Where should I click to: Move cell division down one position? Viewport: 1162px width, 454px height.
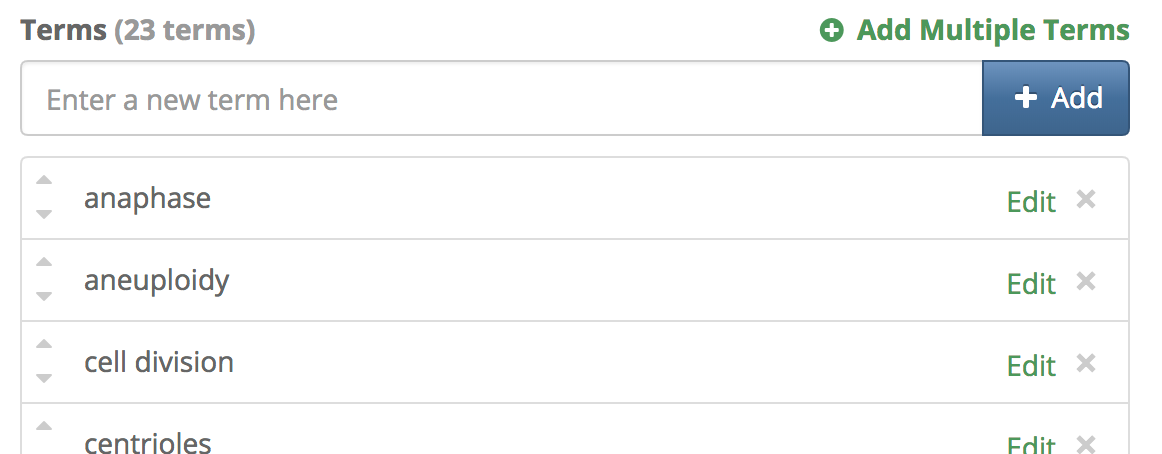click(44, 377)
